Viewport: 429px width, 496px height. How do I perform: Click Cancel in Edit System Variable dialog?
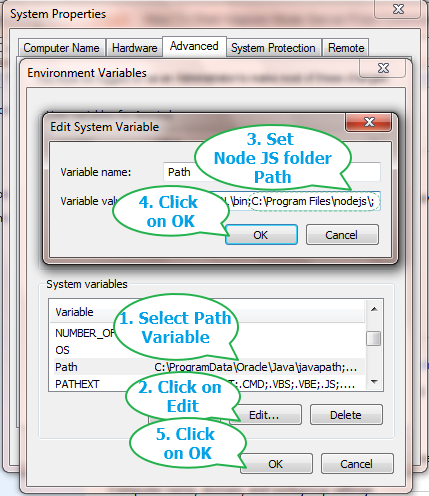pyautogui.click(x=342, y=235)
